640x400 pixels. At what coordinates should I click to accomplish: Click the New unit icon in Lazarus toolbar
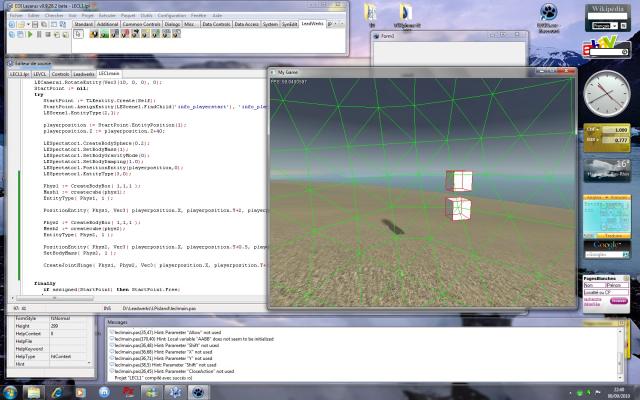pos(11,25)
